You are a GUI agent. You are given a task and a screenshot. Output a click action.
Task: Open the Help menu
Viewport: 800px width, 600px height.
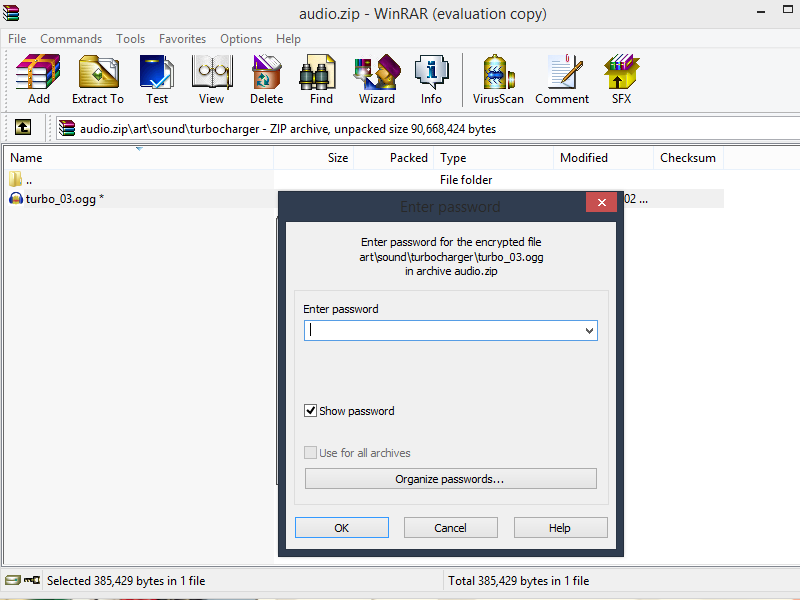coord(288,39)
